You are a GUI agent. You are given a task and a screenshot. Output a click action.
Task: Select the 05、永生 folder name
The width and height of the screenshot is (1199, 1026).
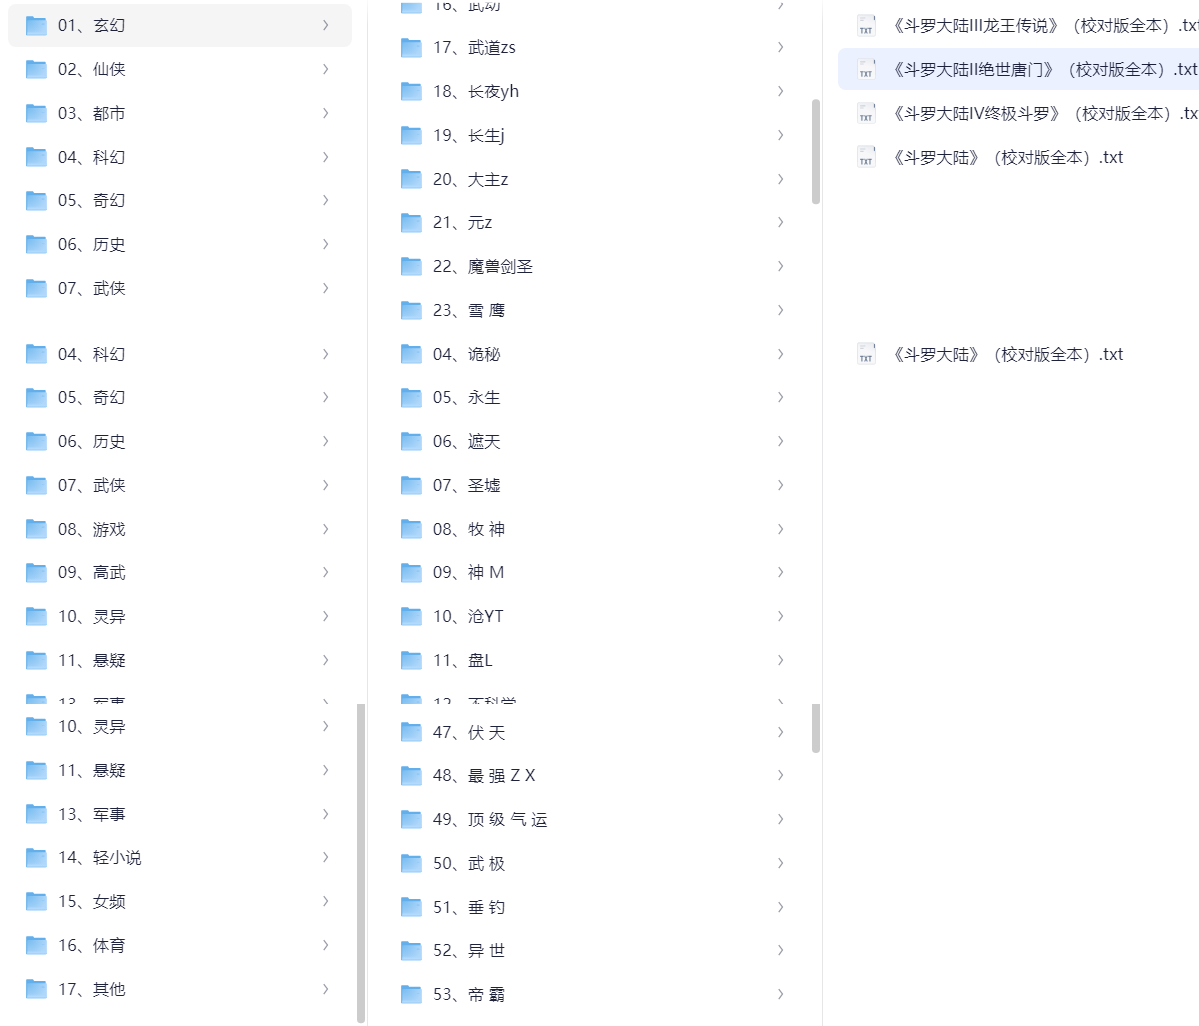coord(466,398)
